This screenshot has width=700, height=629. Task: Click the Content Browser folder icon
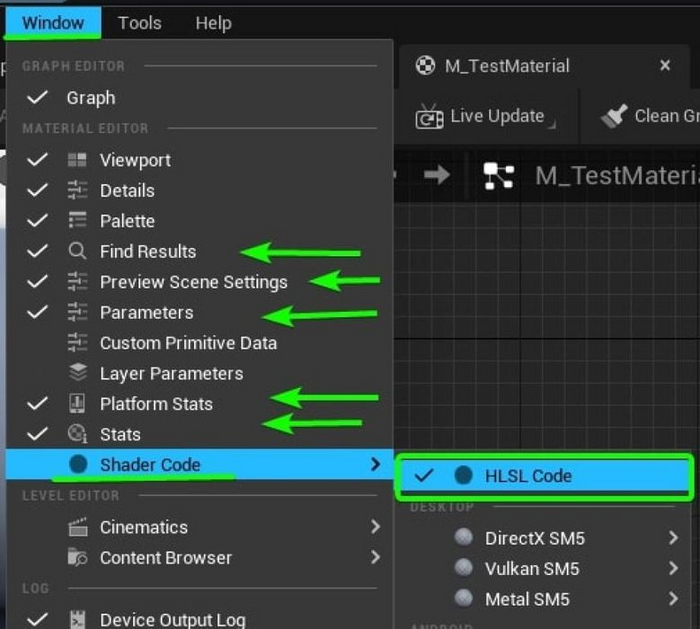(77, 557)
